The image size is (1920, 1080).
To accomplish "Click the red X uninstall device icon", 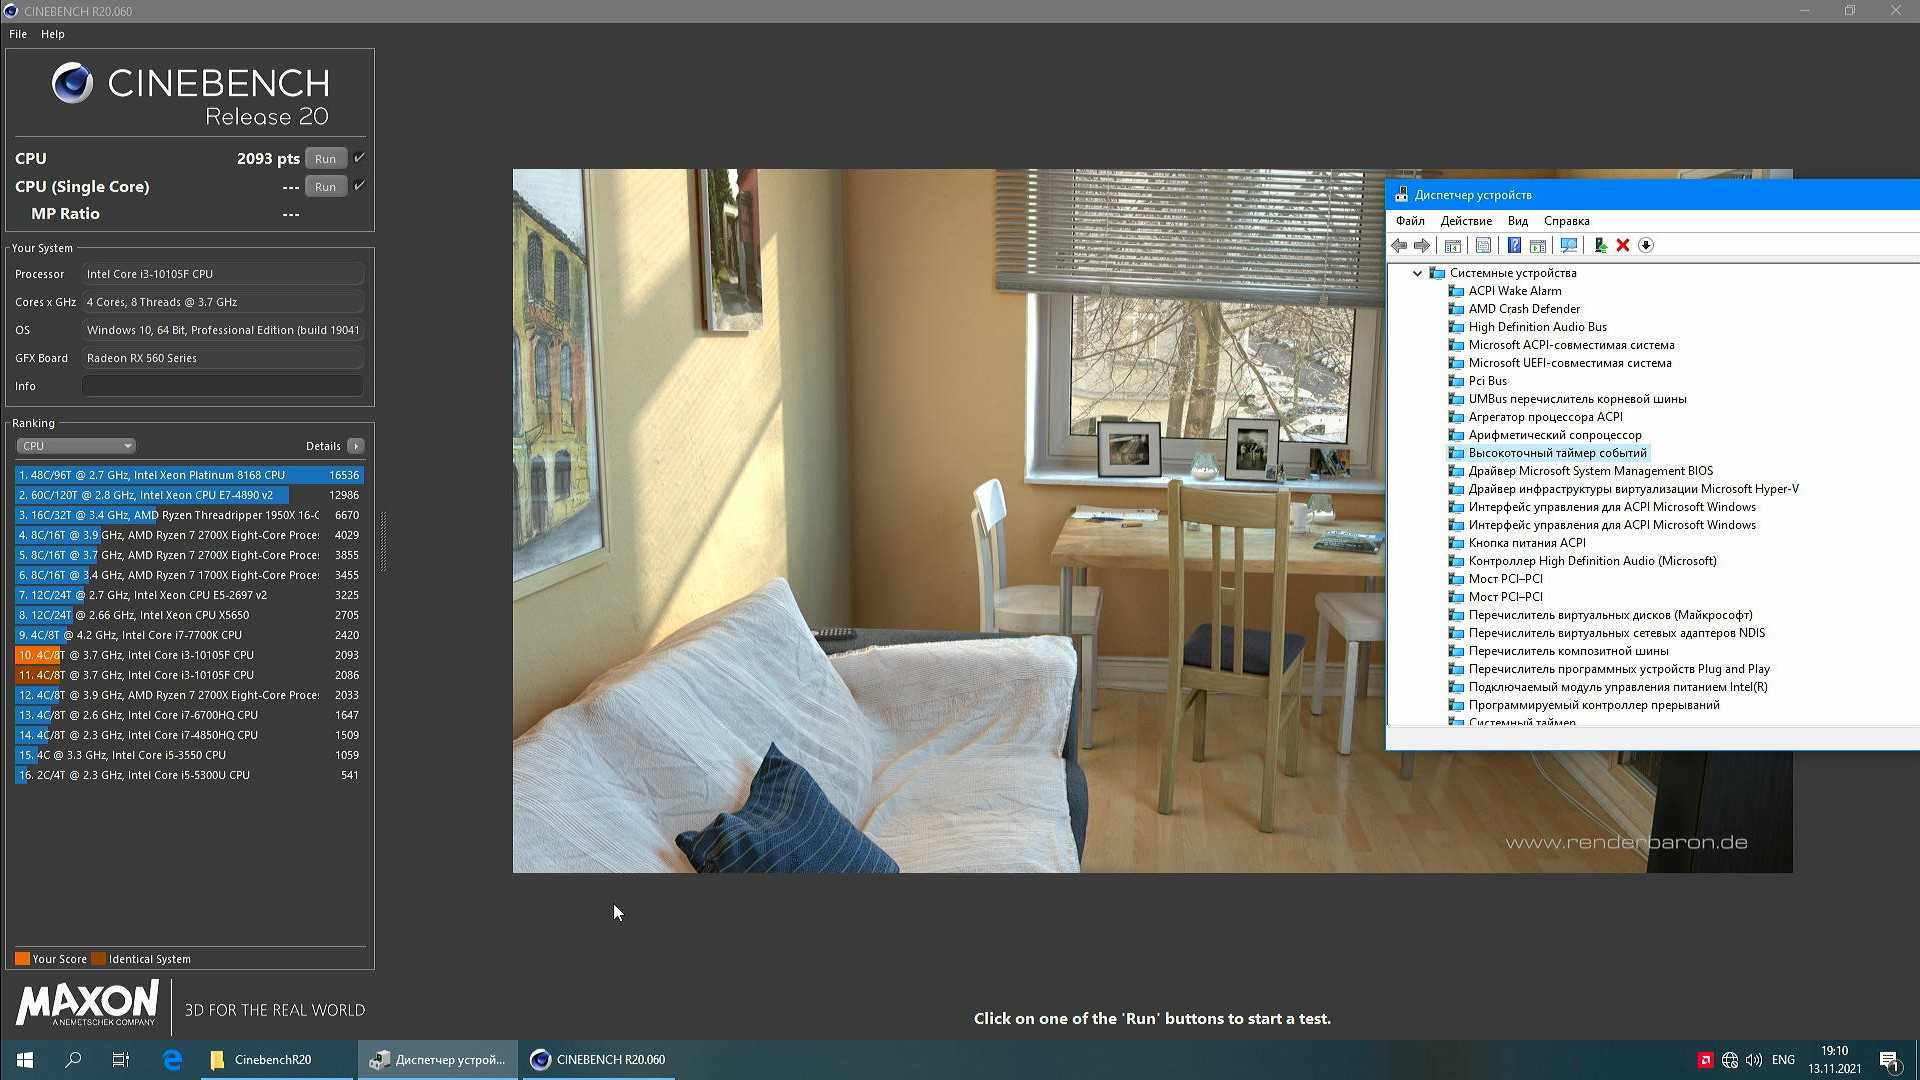I will pyautogui.click(x=1623, y=245).
